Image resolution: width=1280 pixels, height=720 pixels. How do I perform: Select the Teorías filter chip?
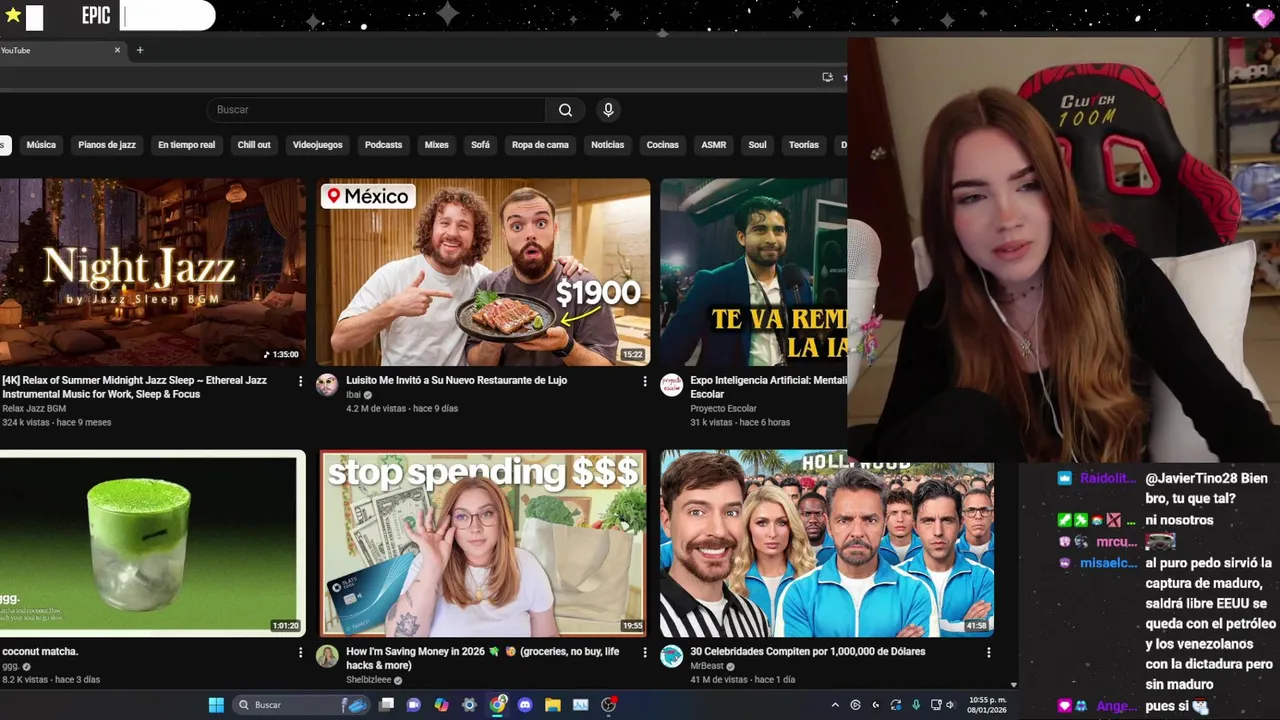[x=804, y=145]
